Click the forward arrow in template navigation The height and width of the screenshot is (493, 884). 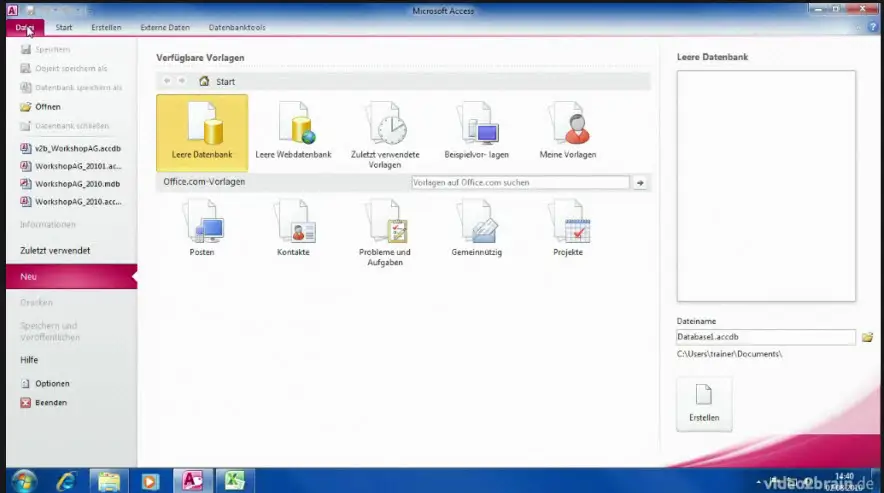click(x=182, y=81)
